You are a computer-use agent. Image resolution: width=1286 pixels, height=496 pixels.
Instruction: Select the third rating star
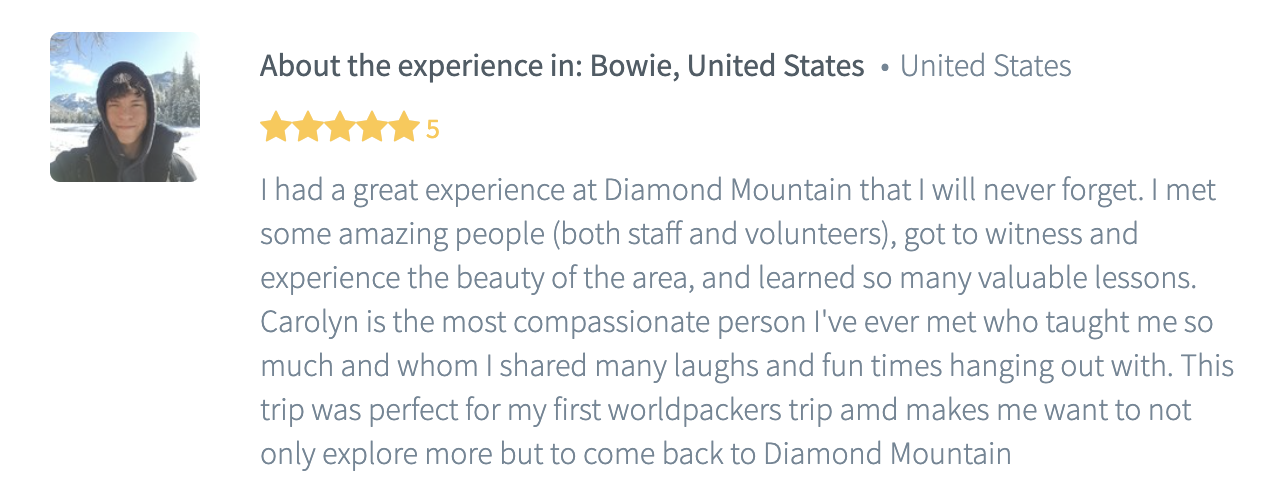click(x=339, y=128)
